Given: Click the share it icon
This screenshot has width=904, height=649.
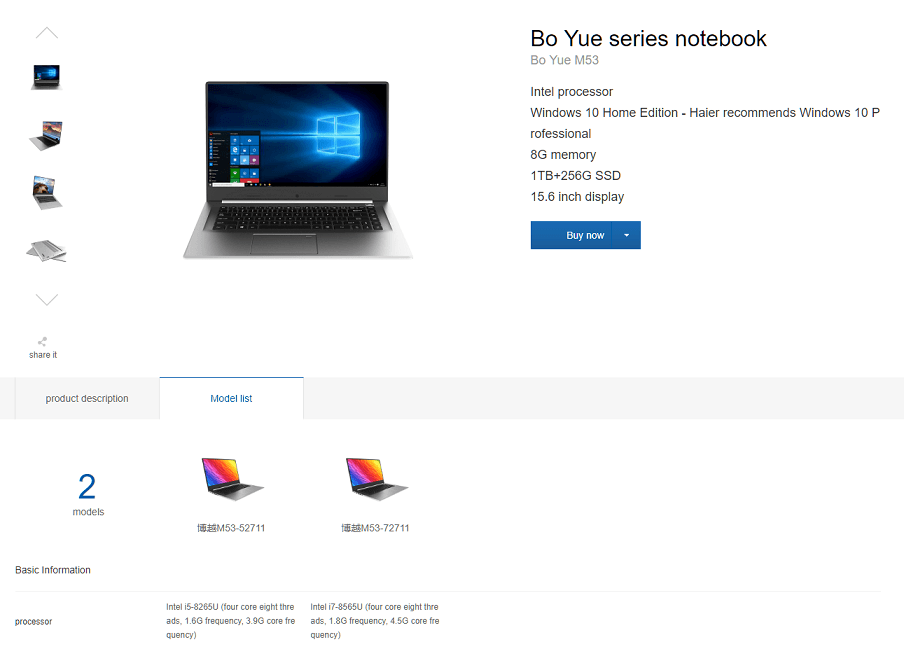Looking at the screenshot, I should pos(42,341).
